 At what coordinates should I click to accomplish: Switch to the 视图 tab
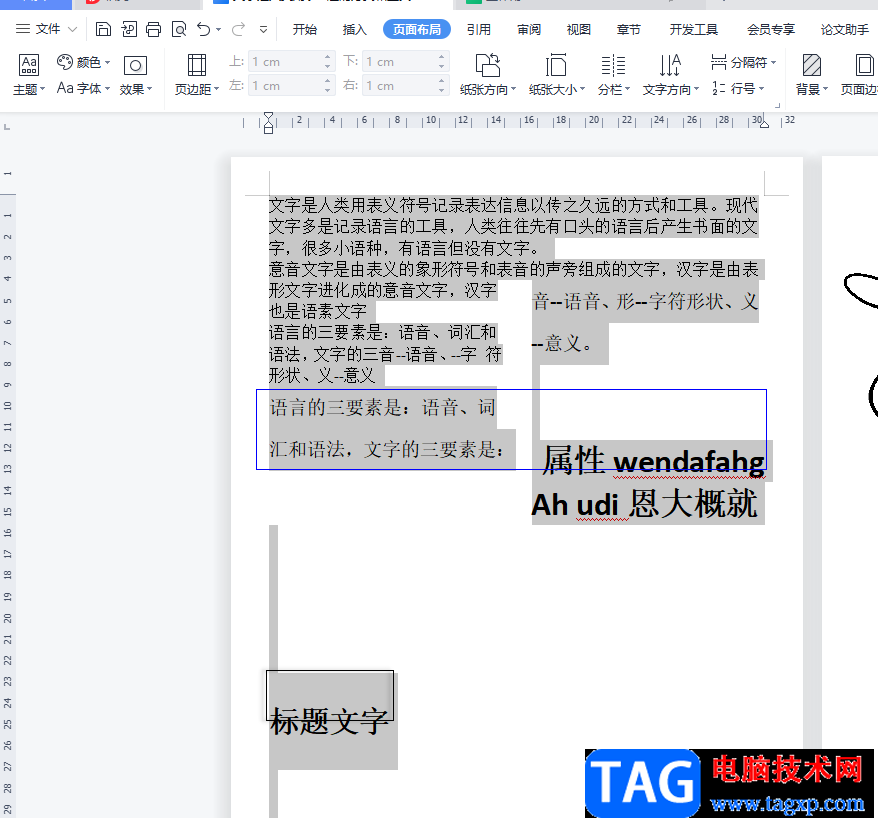(578, 30)
